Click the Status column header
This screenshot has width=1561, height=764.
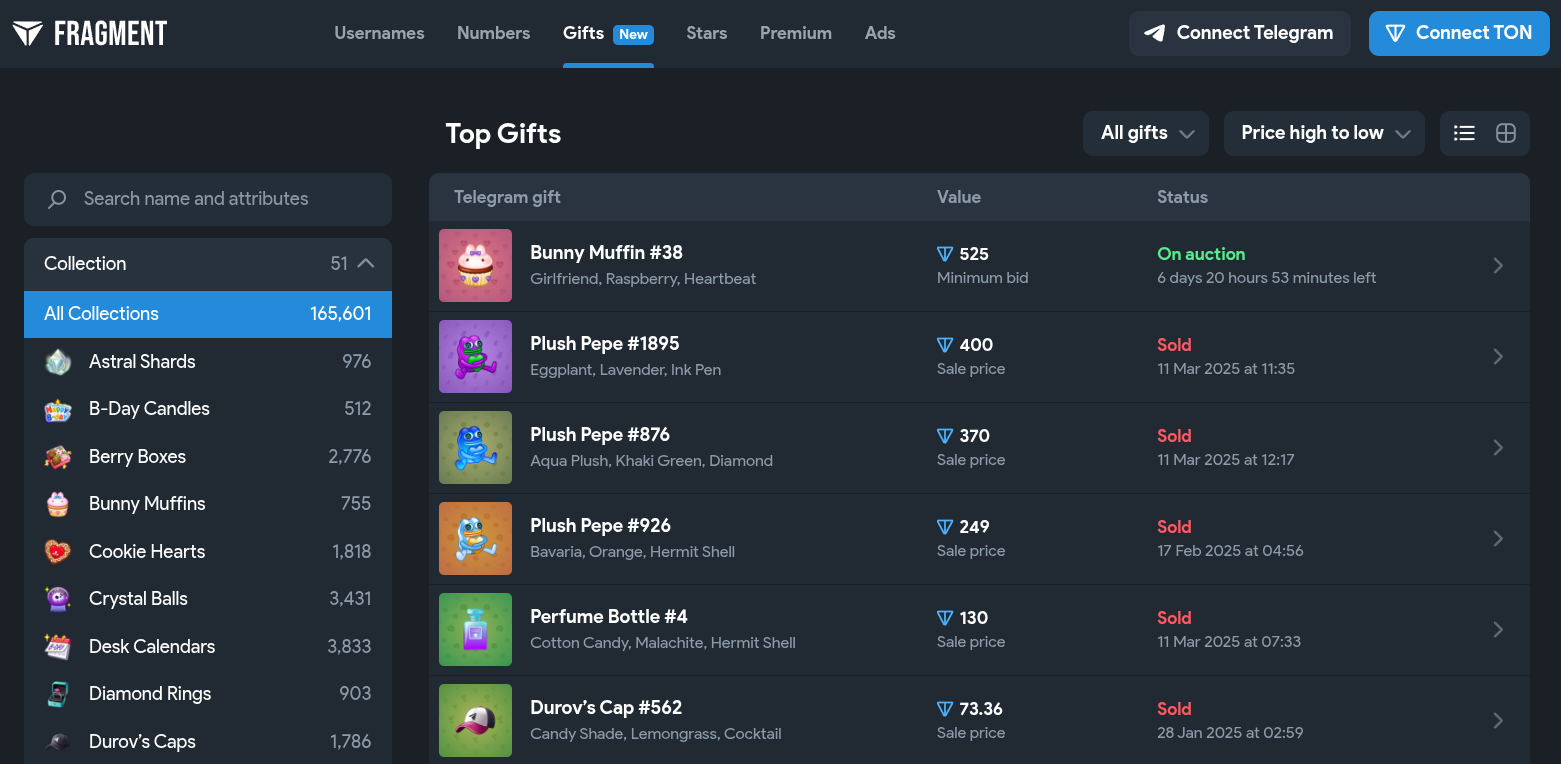pyautogui.click(x=1182, y=197)
